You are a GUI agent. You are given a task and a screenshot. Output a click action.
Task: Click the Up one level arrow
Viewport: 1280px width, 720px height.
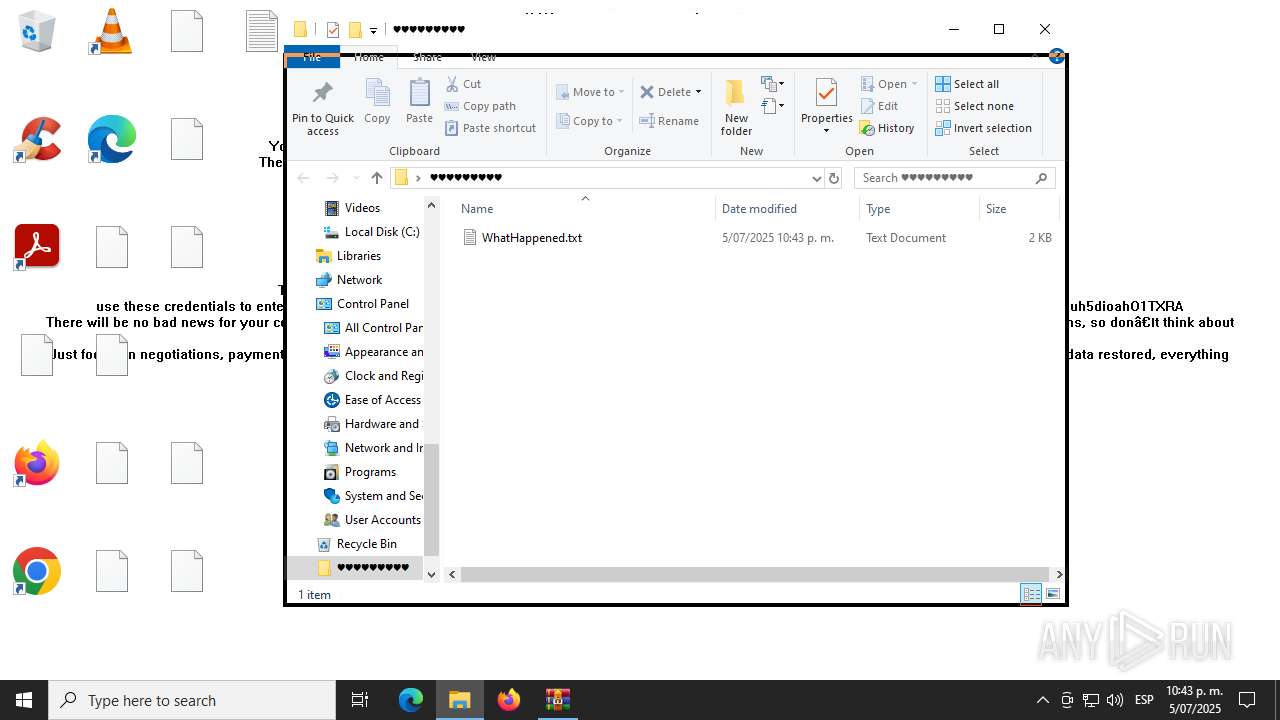[x=377, y=178]
